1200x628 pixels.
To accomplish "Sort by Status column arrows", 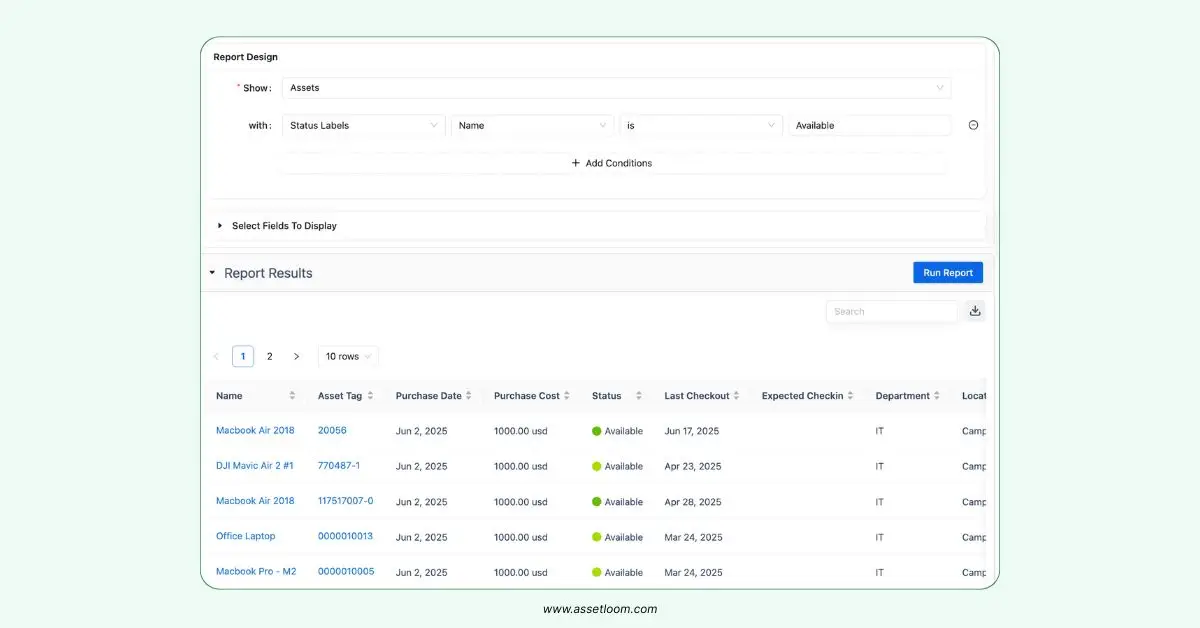I will pyautogui.click(x=640, y=396).
